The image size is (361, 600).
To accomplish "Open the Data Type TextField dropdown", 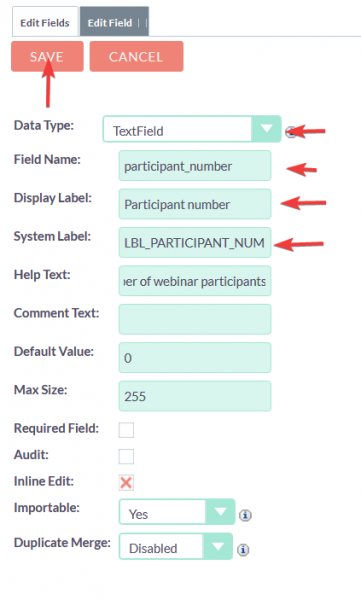I will [192, 129].
